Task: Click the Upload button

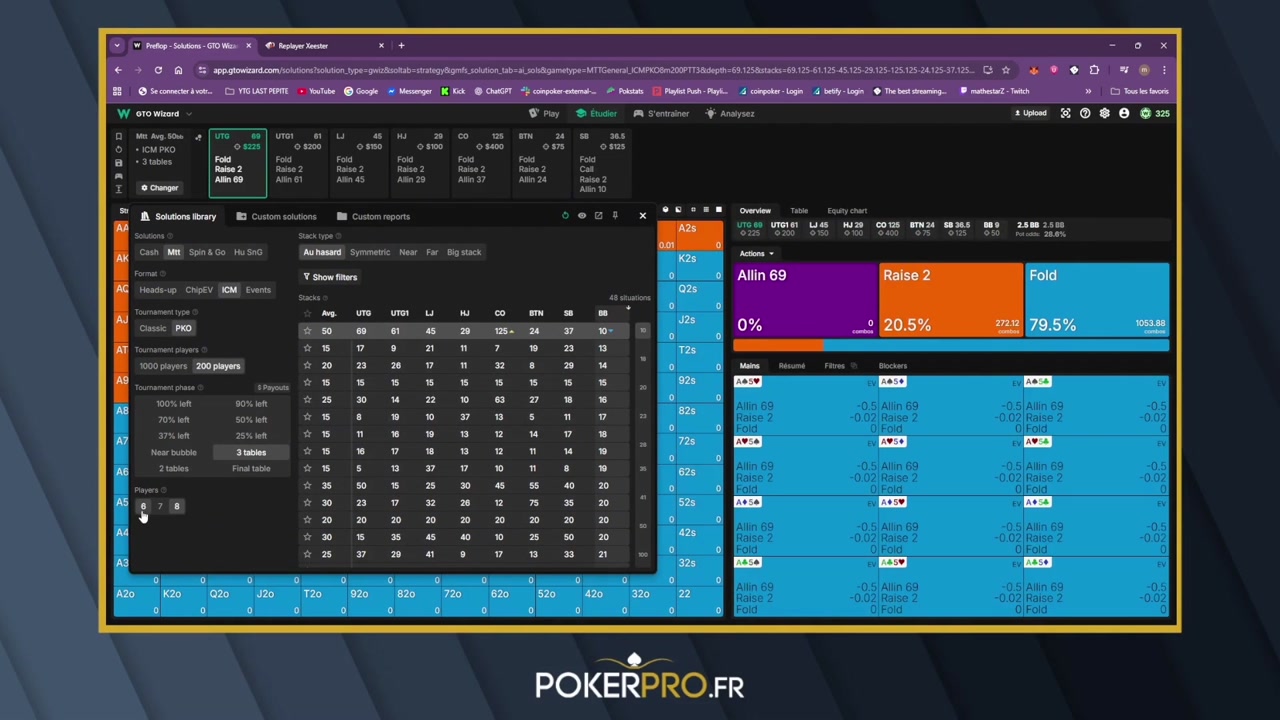Action: point(1030,114)
